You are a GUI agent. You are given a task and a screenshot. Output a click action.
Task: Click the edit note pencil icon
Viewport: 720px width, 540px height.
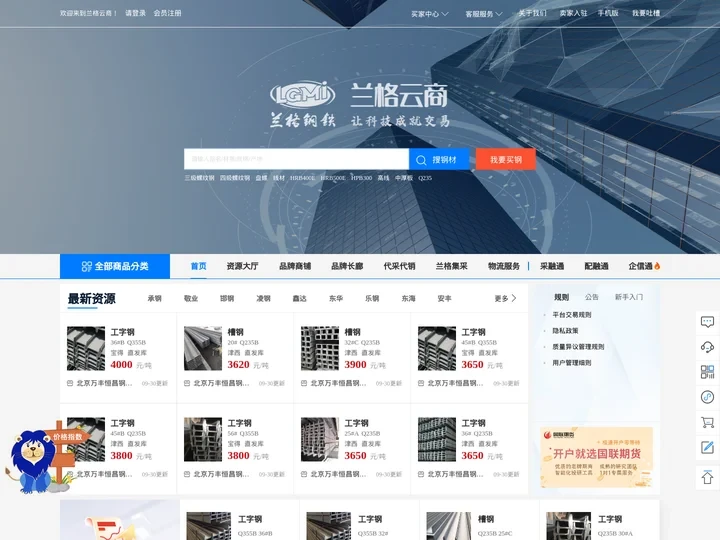(707, 447)
